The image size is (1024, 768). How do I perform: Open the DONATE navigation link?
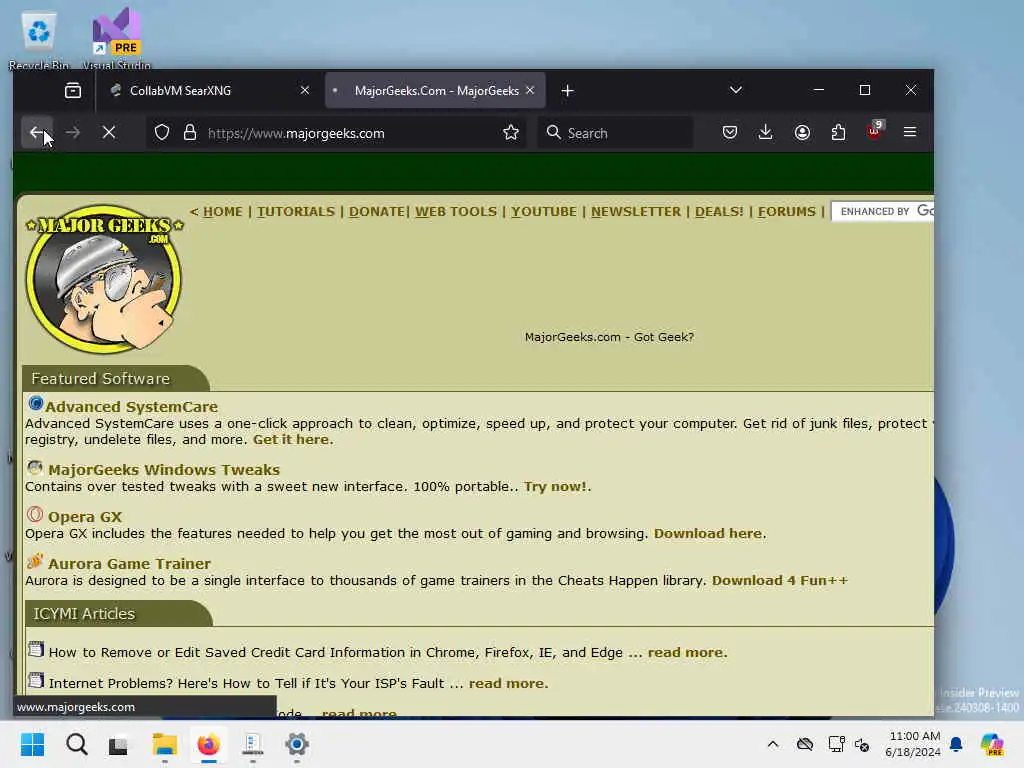click(x=377, y=212)
